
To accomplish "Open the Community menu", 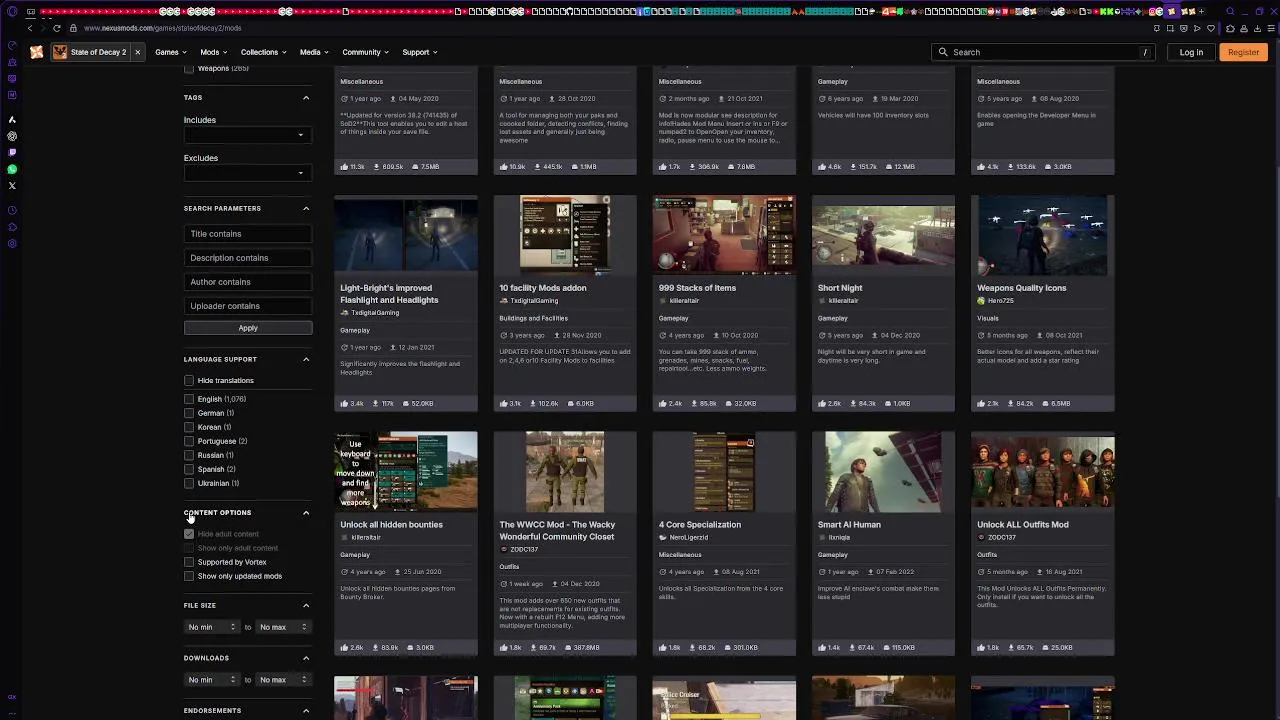I will pyautogui.click(x=365, y=52).
